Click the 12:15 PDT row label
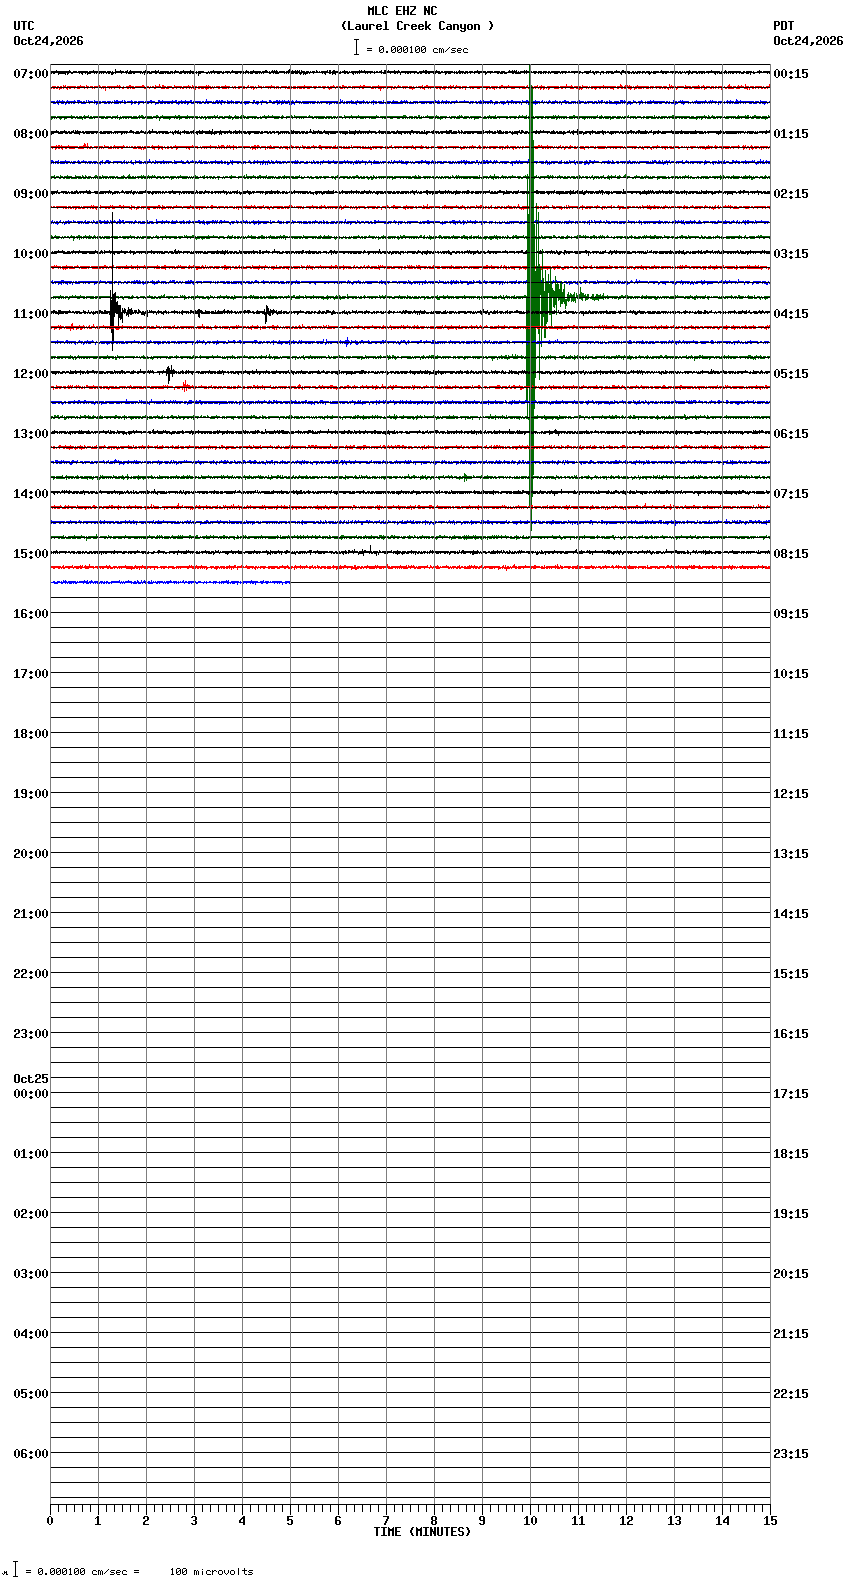 [791, 794]
